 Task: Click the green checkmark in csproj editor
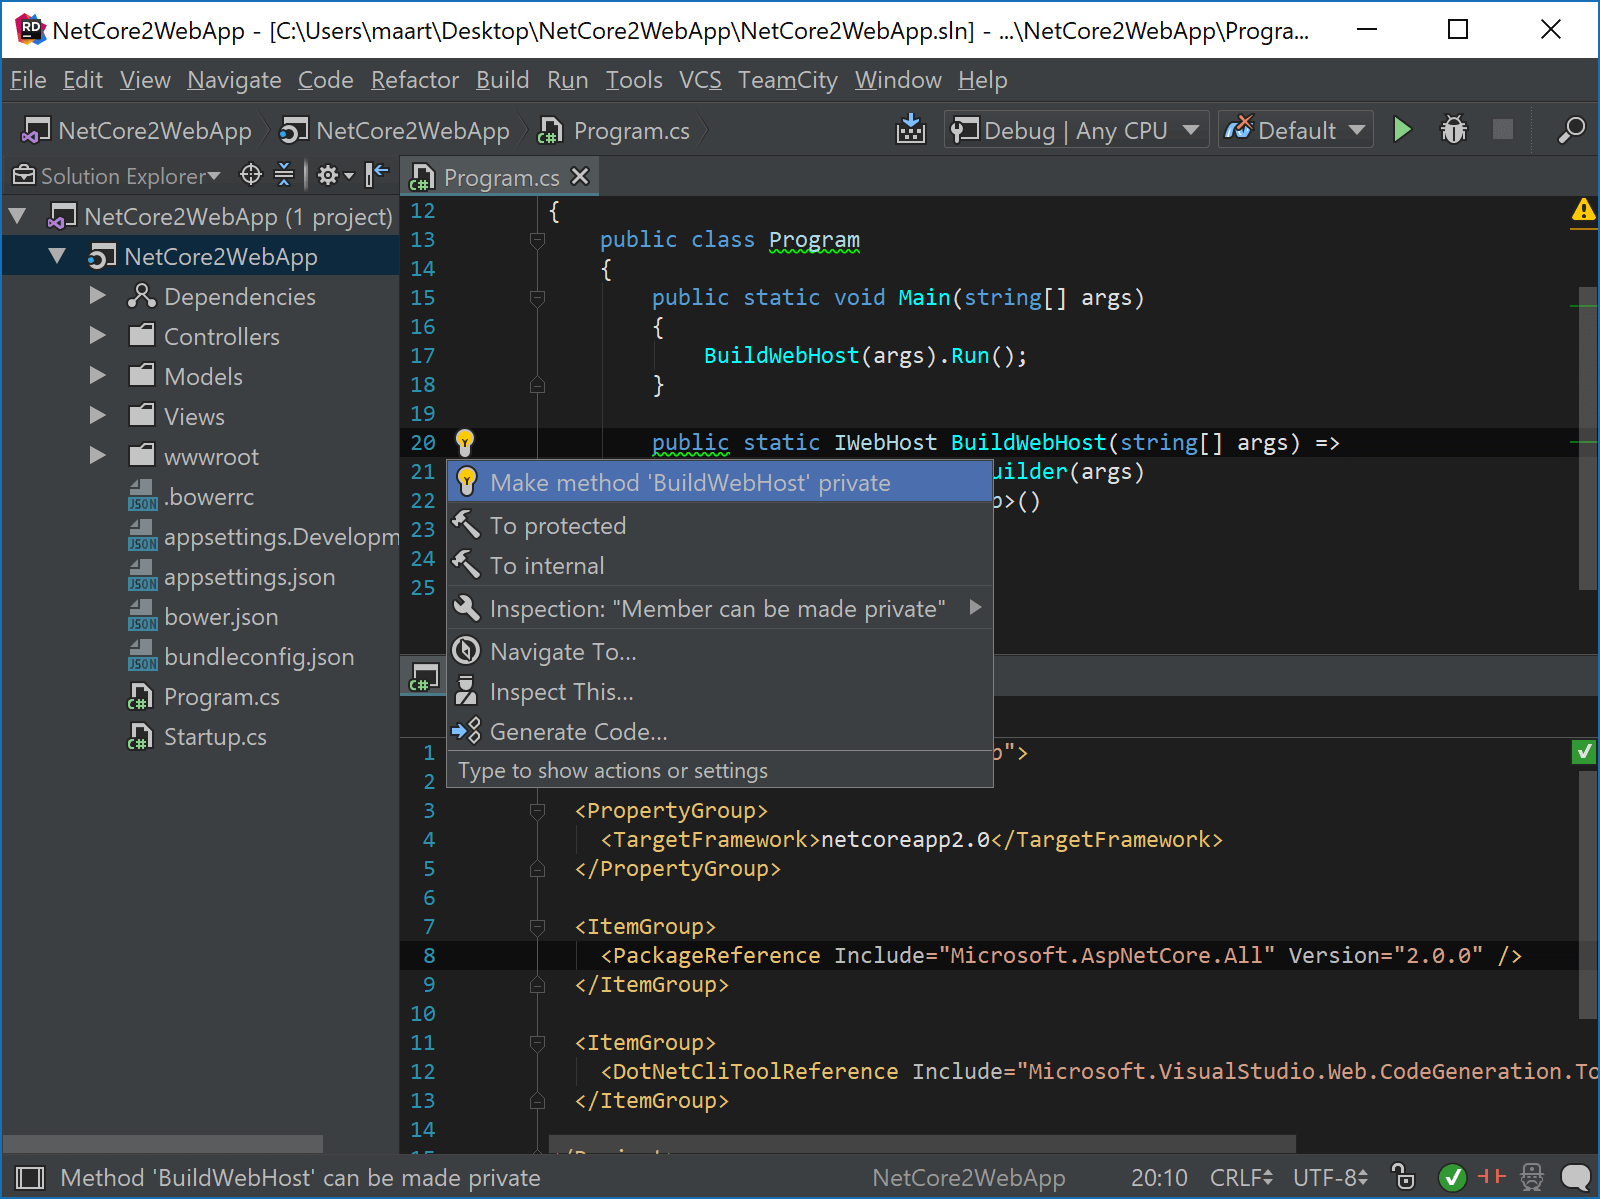1583,752
